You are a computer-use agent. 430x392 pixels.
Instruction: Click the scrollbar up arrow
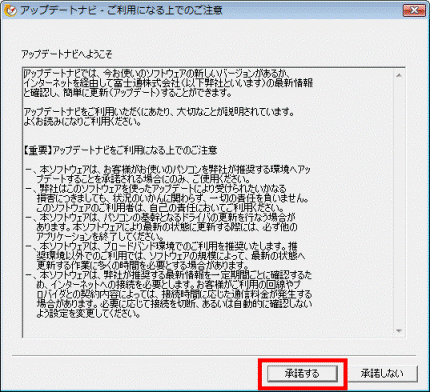pos(399,76)
